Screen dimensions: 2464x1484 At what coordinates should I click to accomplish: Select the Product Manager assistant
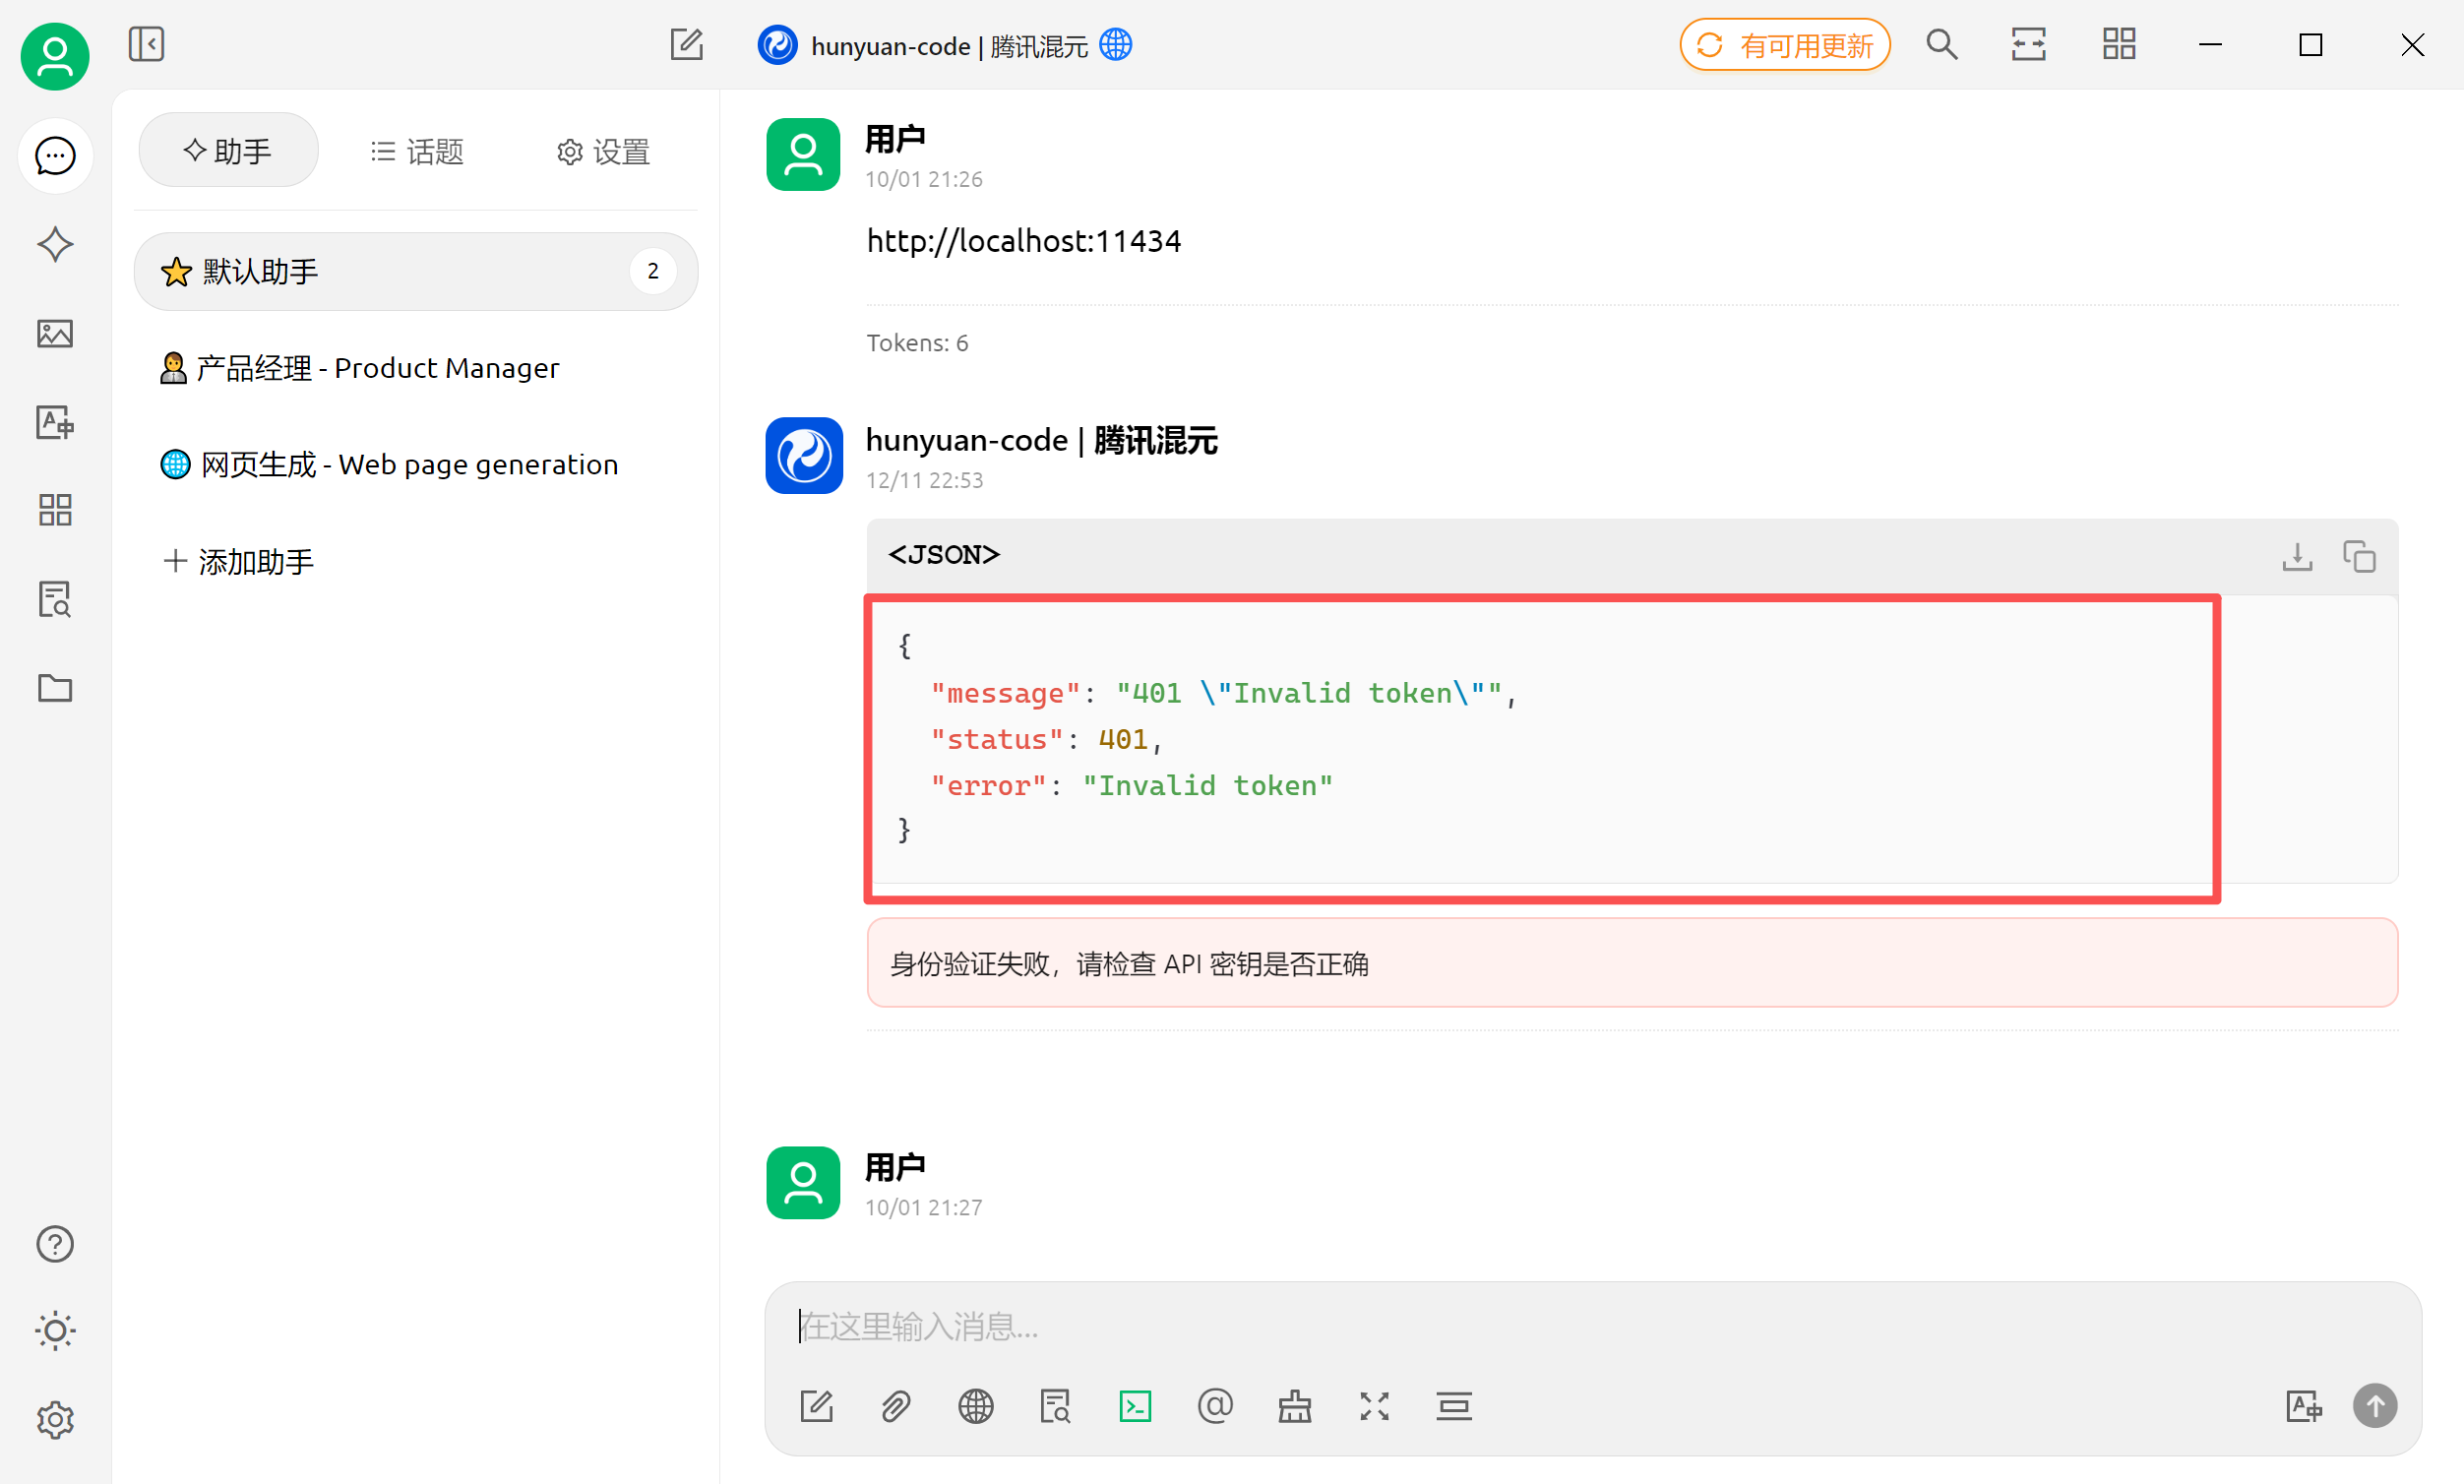coord(360,368)
